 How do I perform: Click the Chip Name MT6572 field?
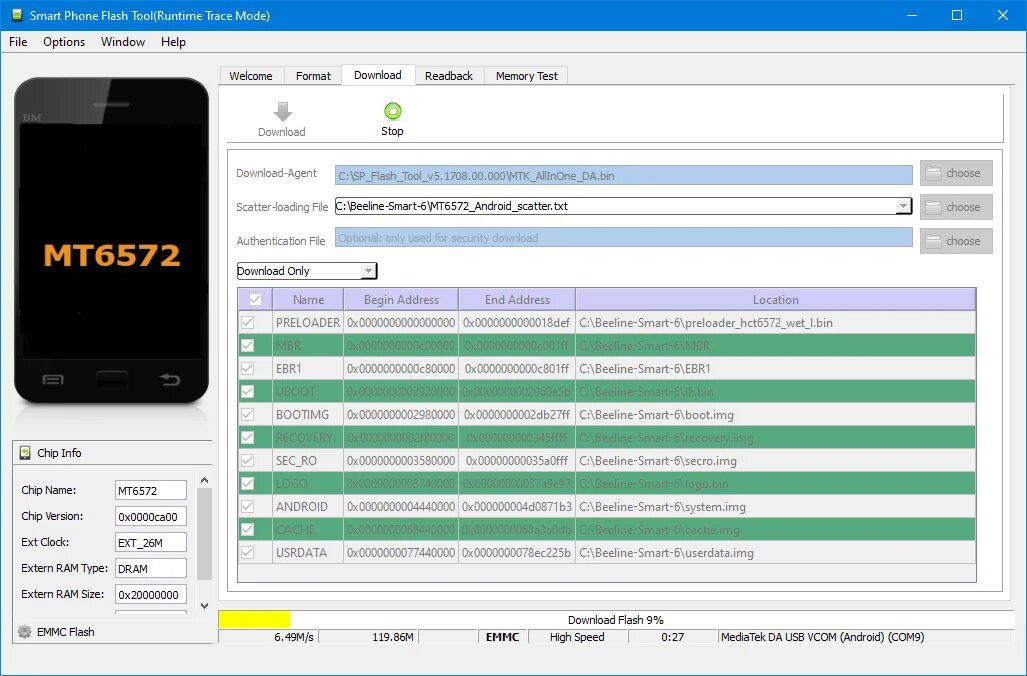coord(151,491)
